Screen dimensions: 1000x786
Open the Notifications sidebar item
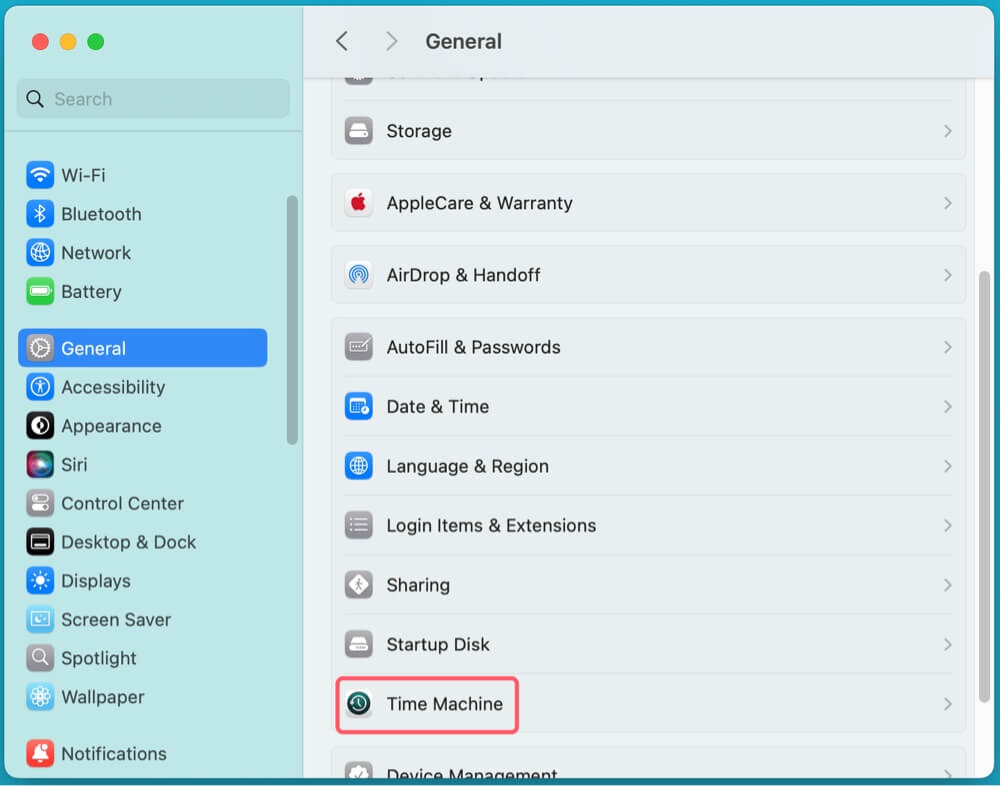(113, 754)
